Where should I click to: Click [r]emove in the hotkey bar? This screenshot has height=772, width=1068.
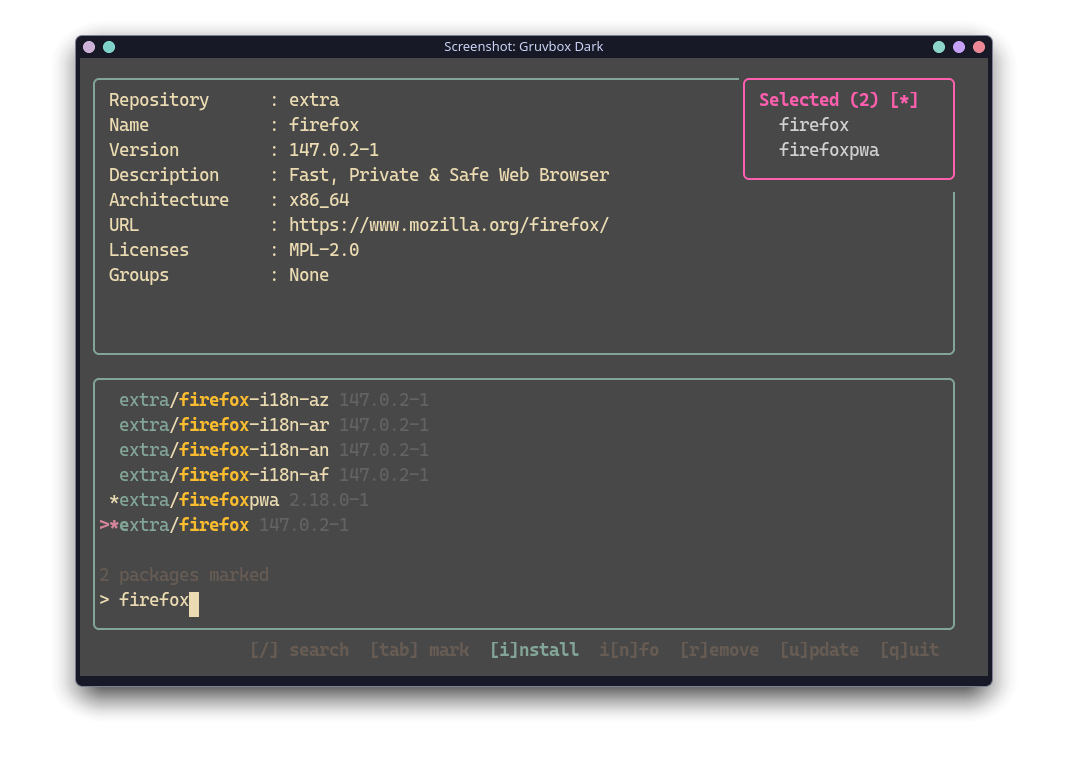(719, 649)
